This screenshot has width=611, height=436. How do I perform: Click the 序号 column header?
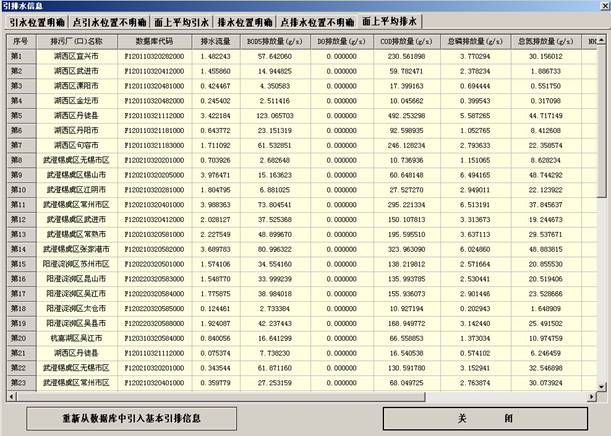[20, 42]
